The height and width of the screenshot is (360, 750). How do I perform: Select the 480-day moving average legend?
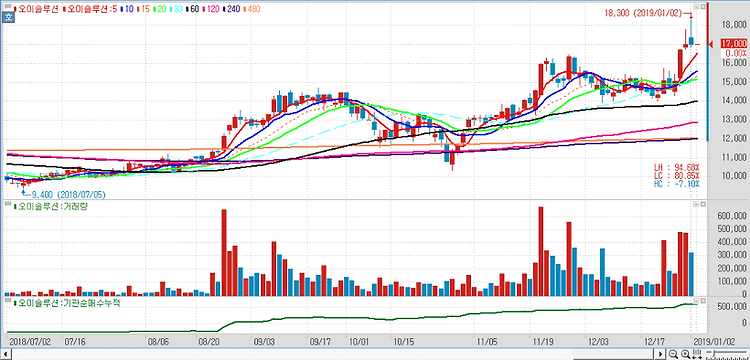pyautogui.click(x=252, y=9)
